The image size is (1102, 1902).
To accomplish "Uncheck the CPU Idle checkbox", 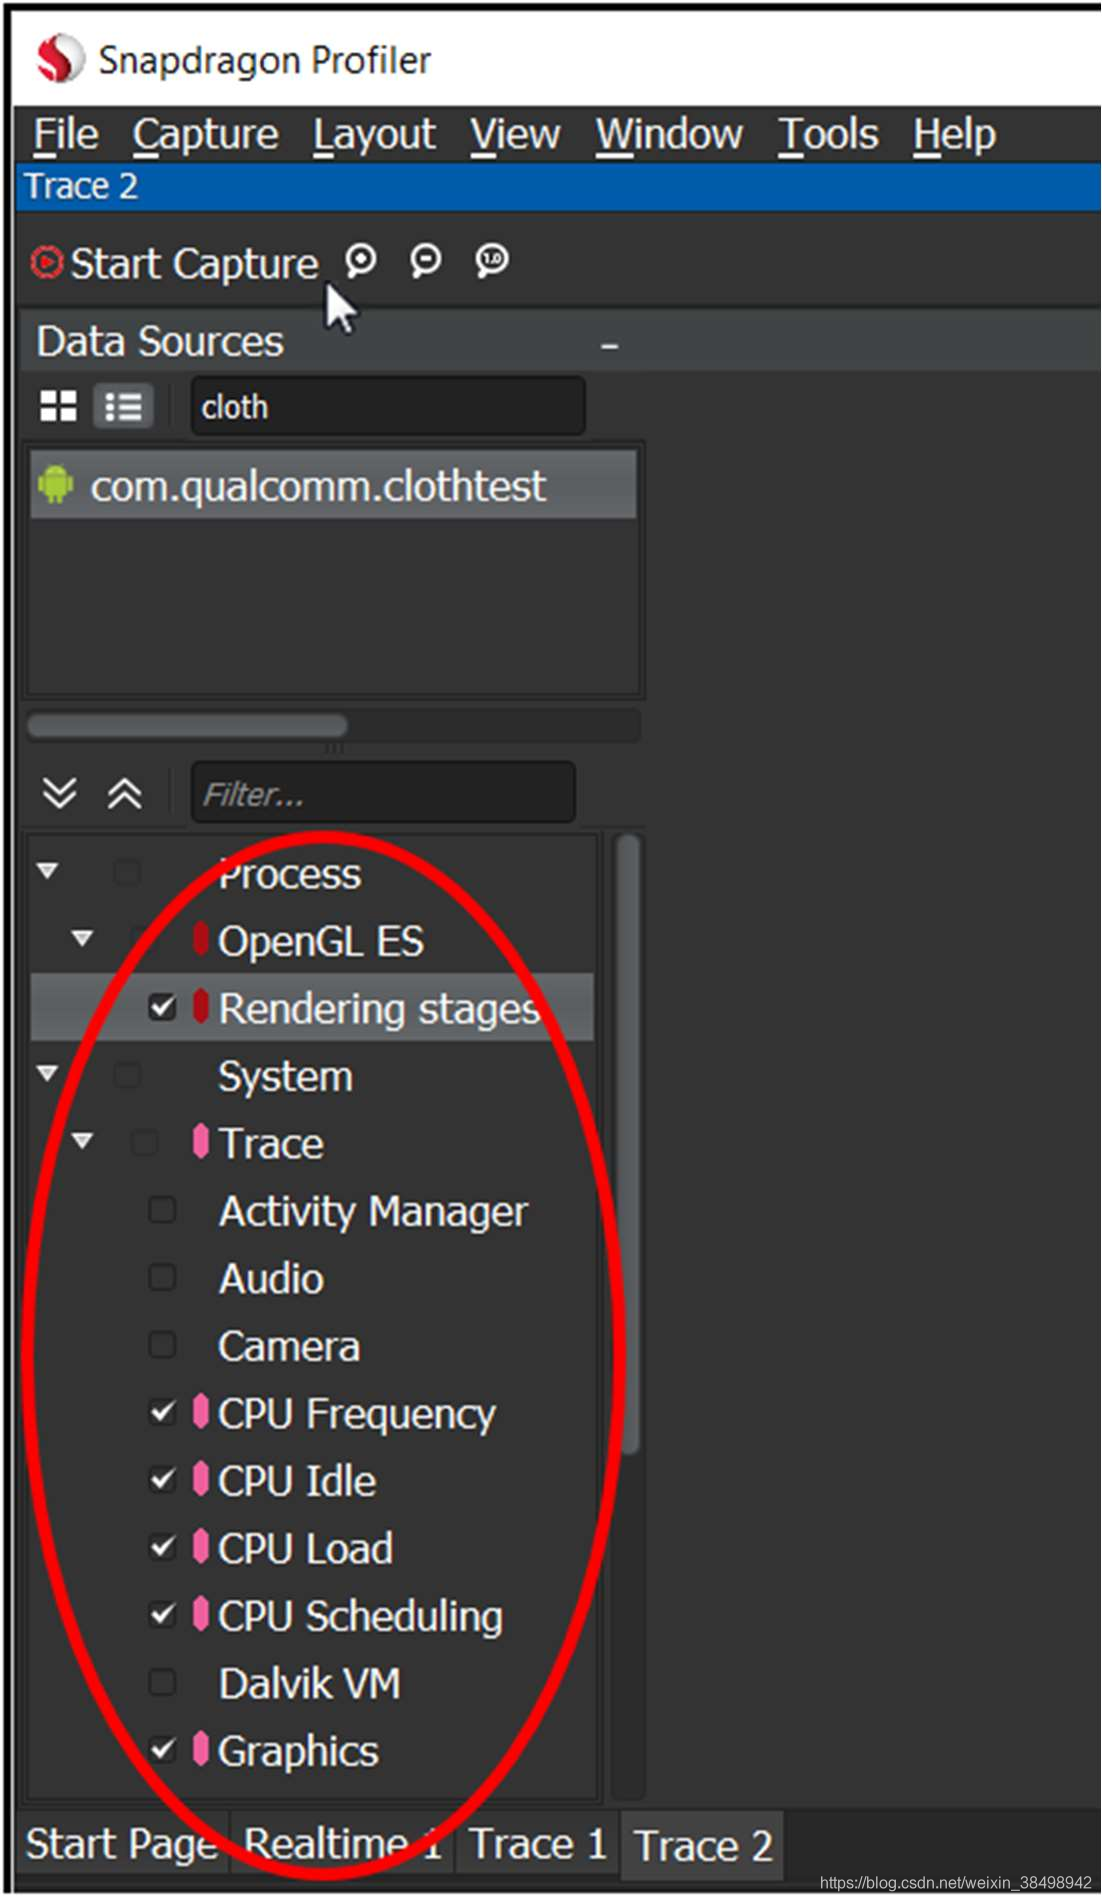I will (162, 1479).
